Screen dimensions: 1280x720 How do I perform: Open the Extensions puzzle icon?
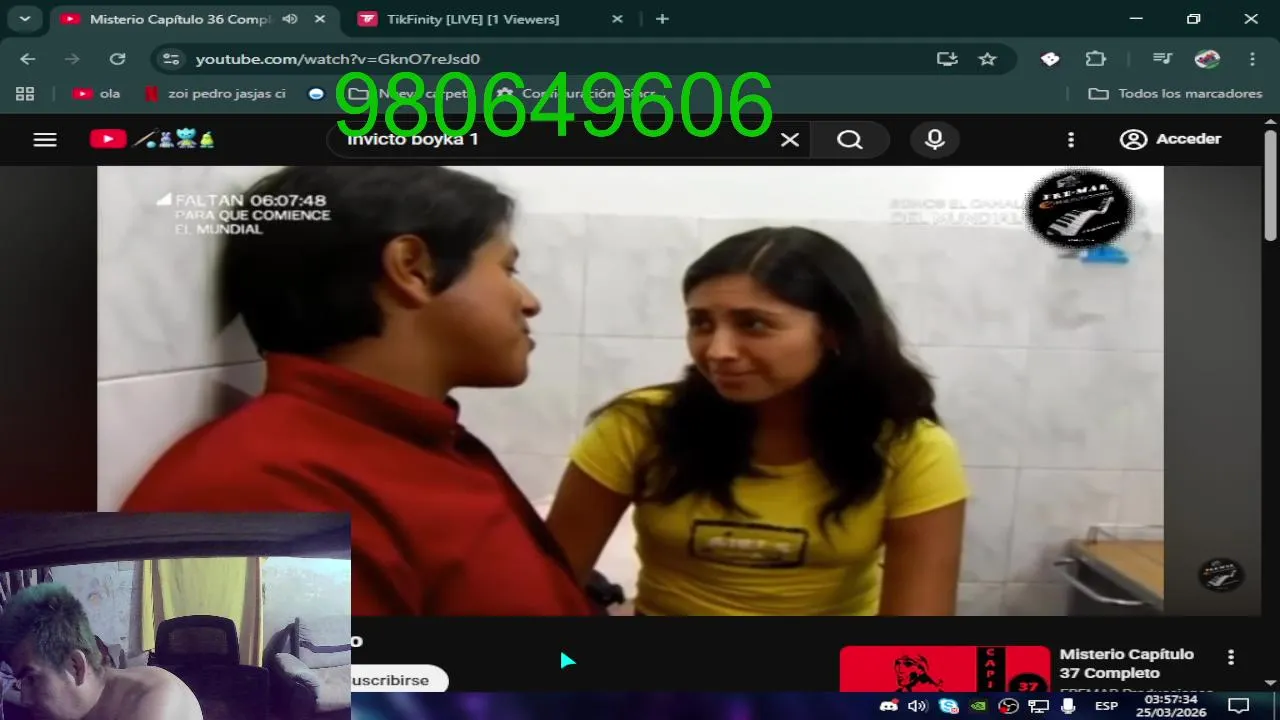[x=1095, y=59]
